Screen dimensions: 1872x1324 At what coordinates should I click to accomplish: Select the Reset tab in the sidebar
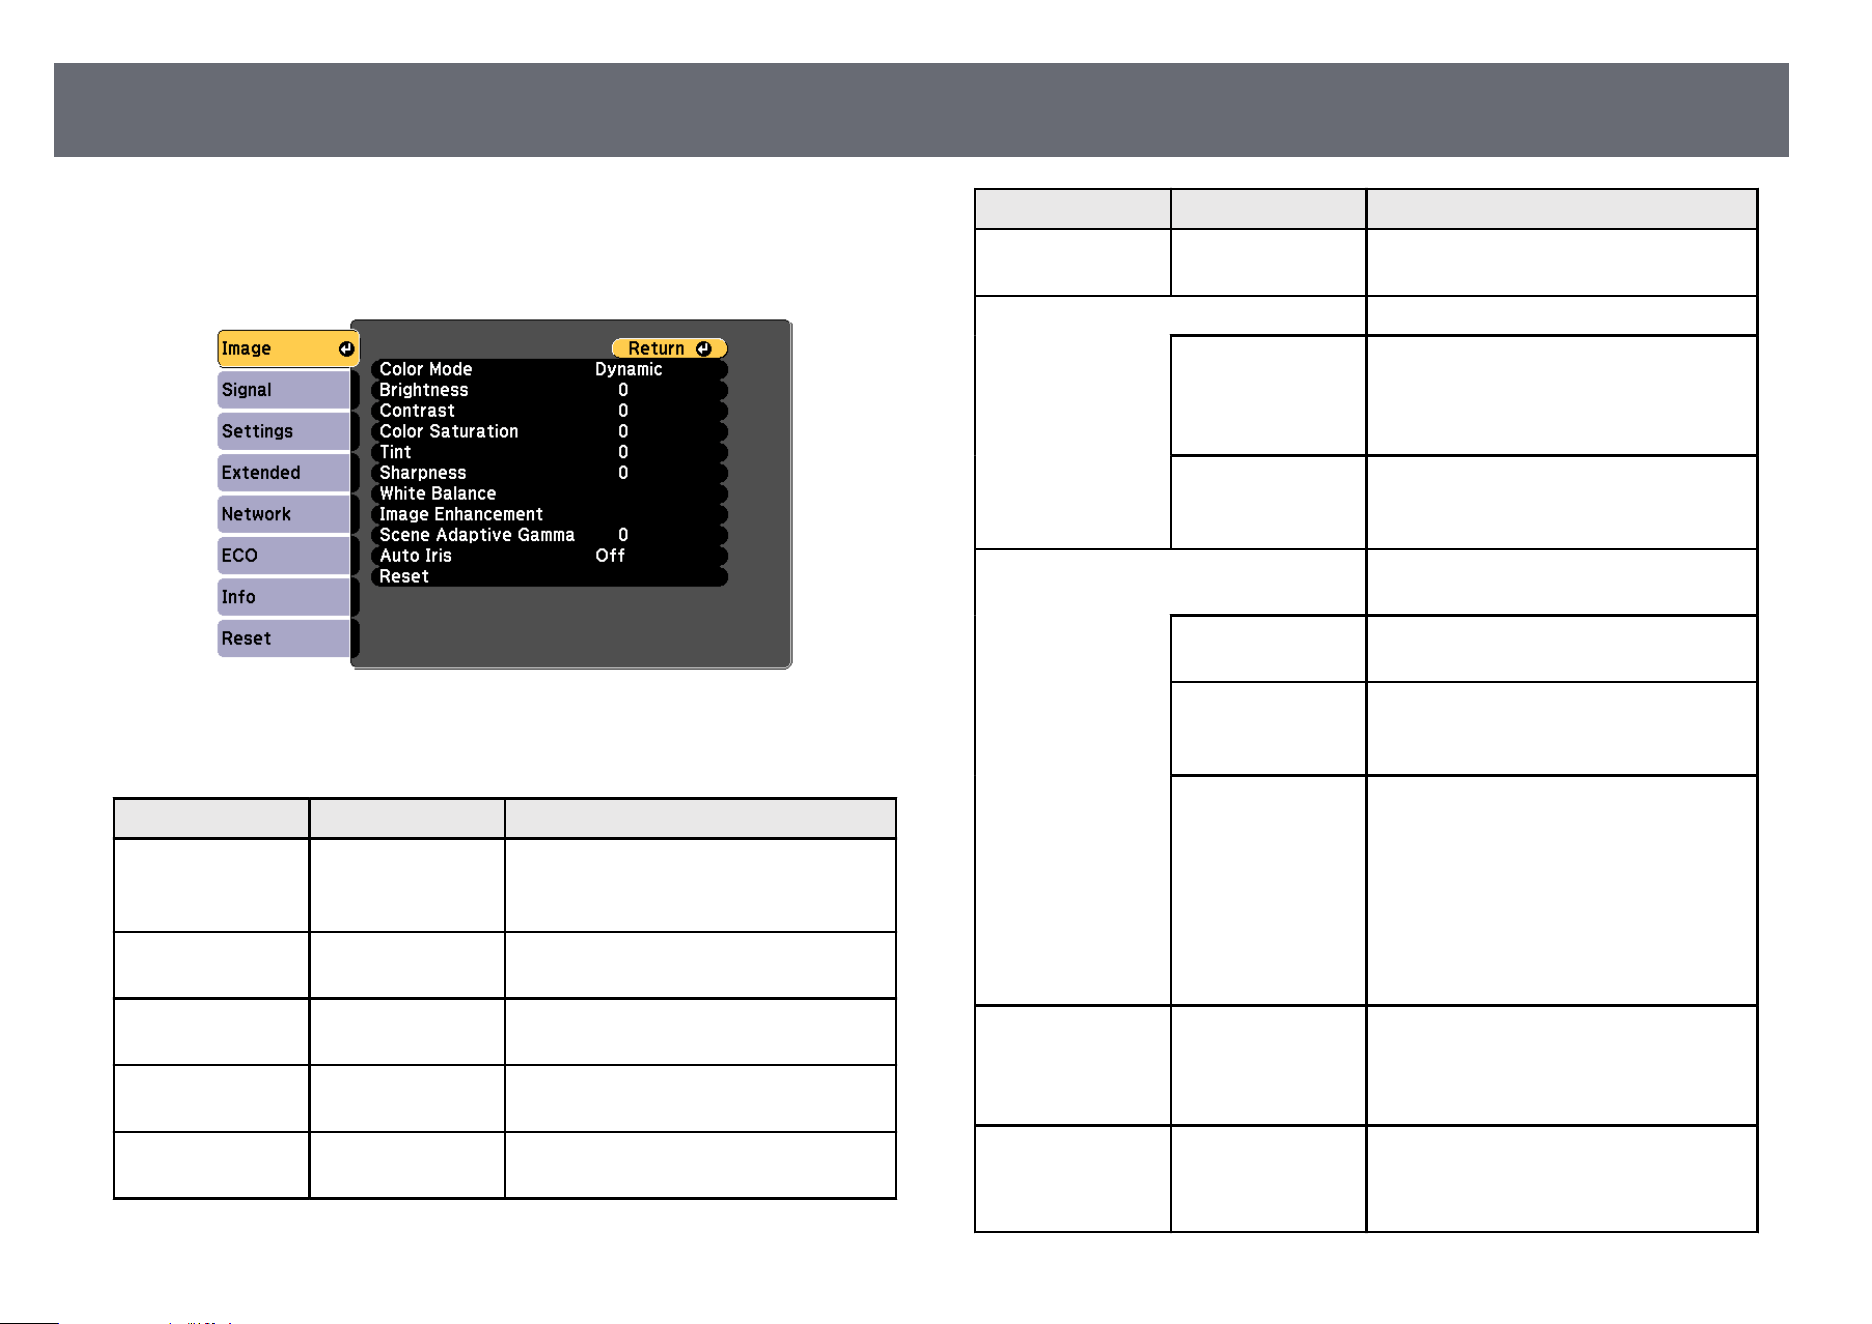click(x=284, y=638)
